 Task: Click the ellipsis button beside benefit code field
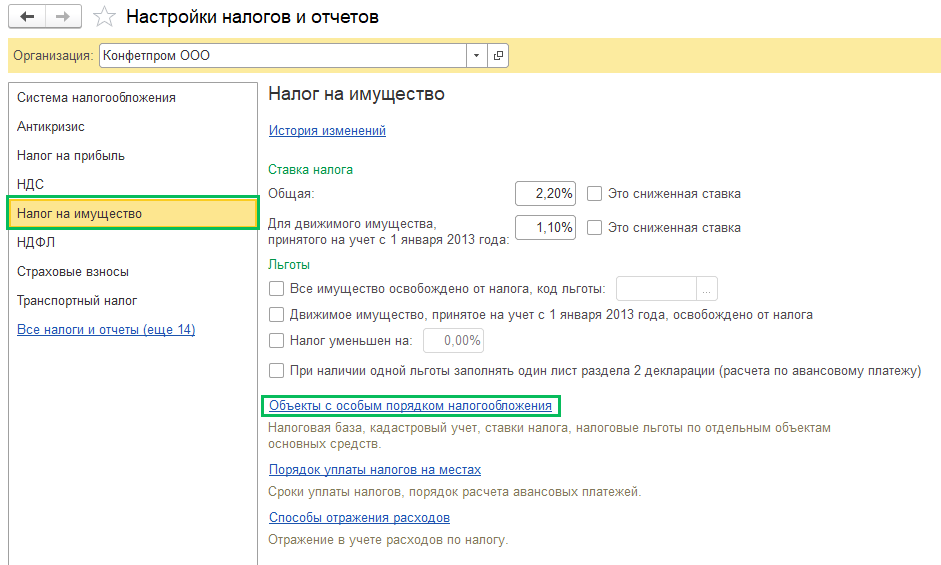[x=707, y=289]
